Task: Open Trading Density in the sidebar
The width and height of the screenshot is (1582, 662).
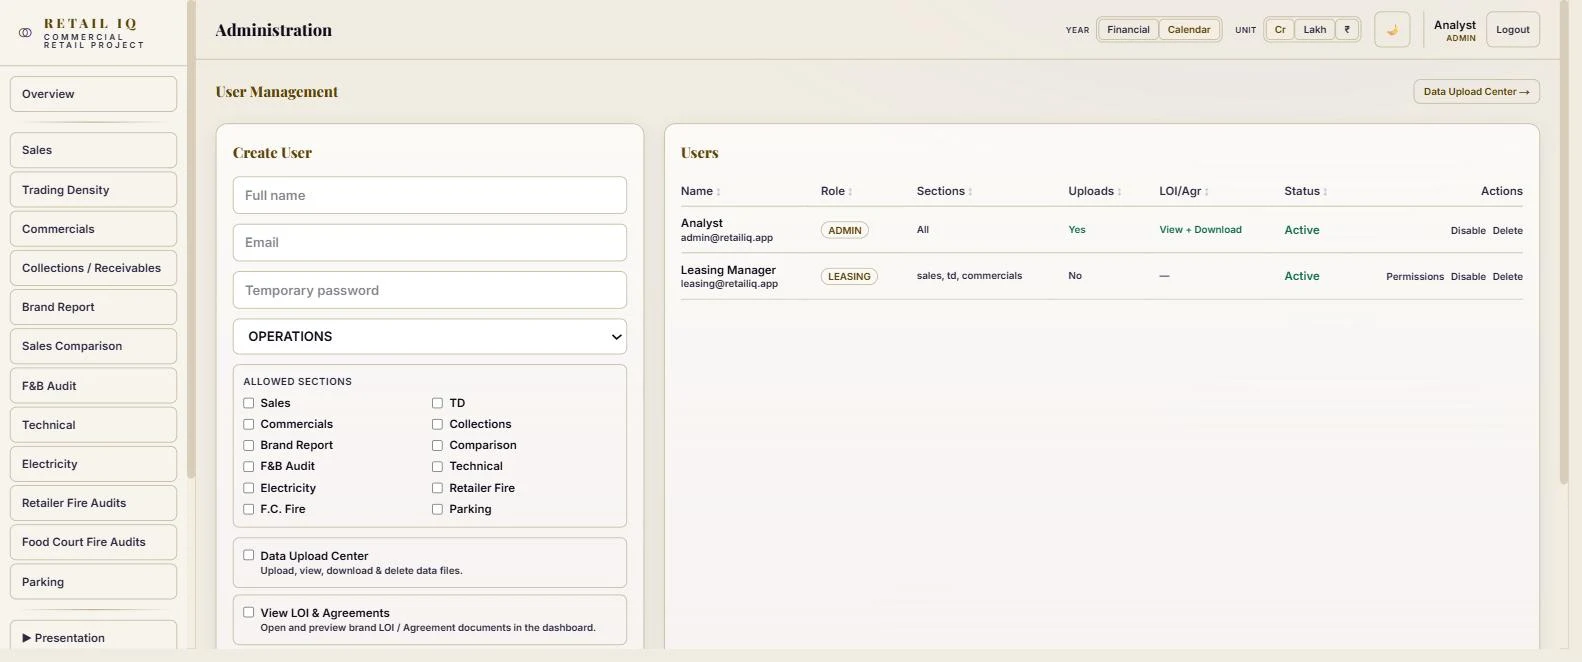Action: click(93, 190)
